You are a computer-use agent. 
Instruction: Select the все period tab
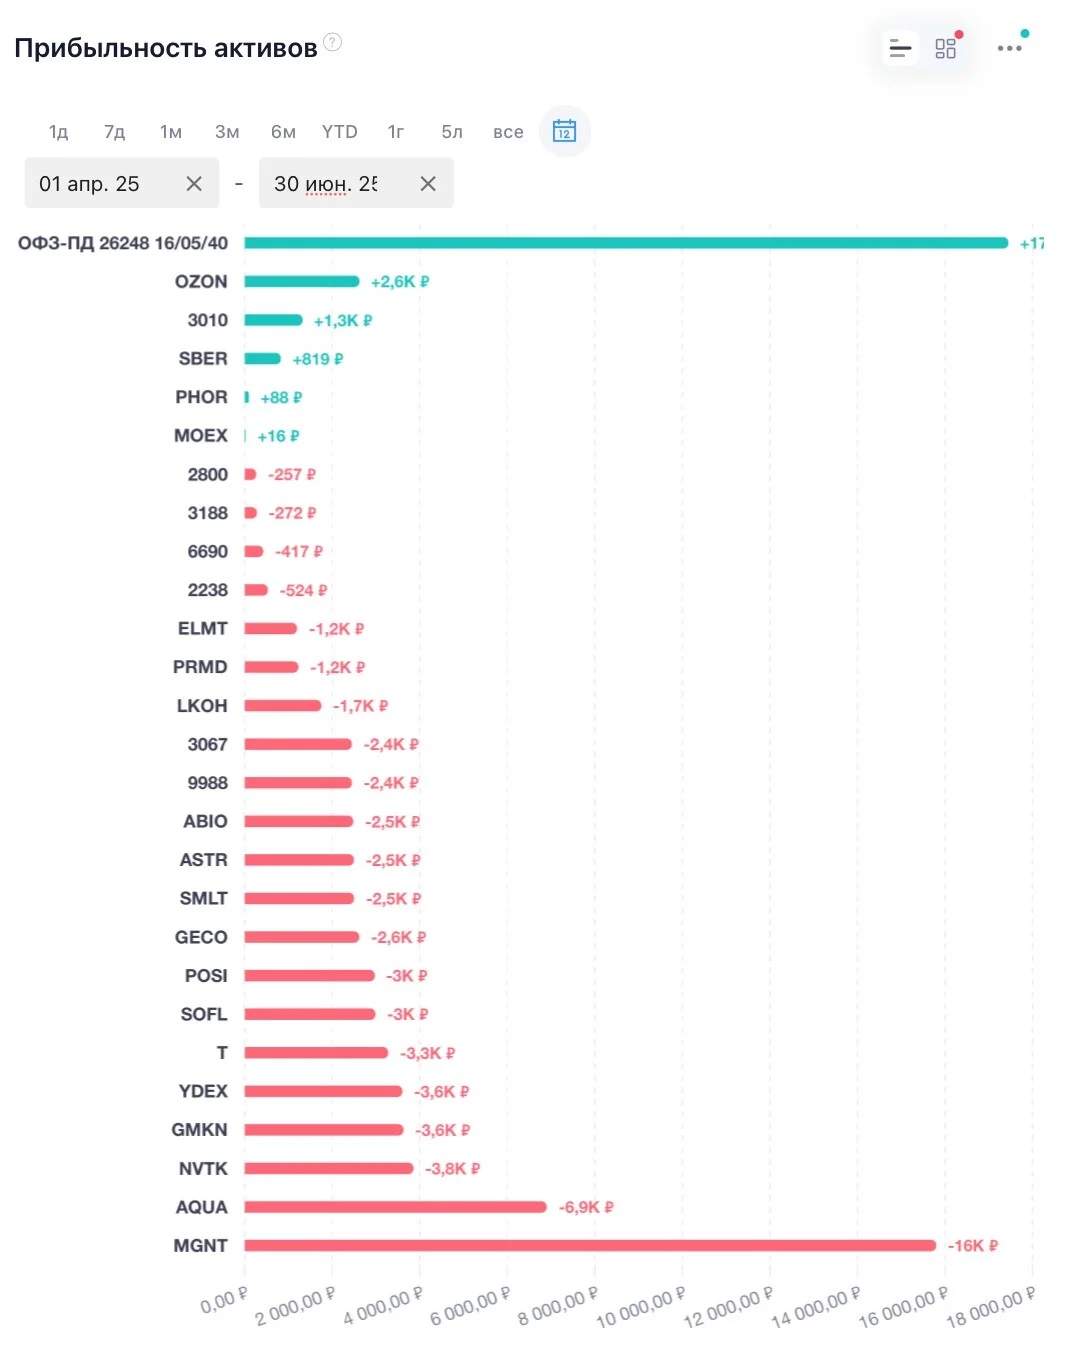(508, 132)
